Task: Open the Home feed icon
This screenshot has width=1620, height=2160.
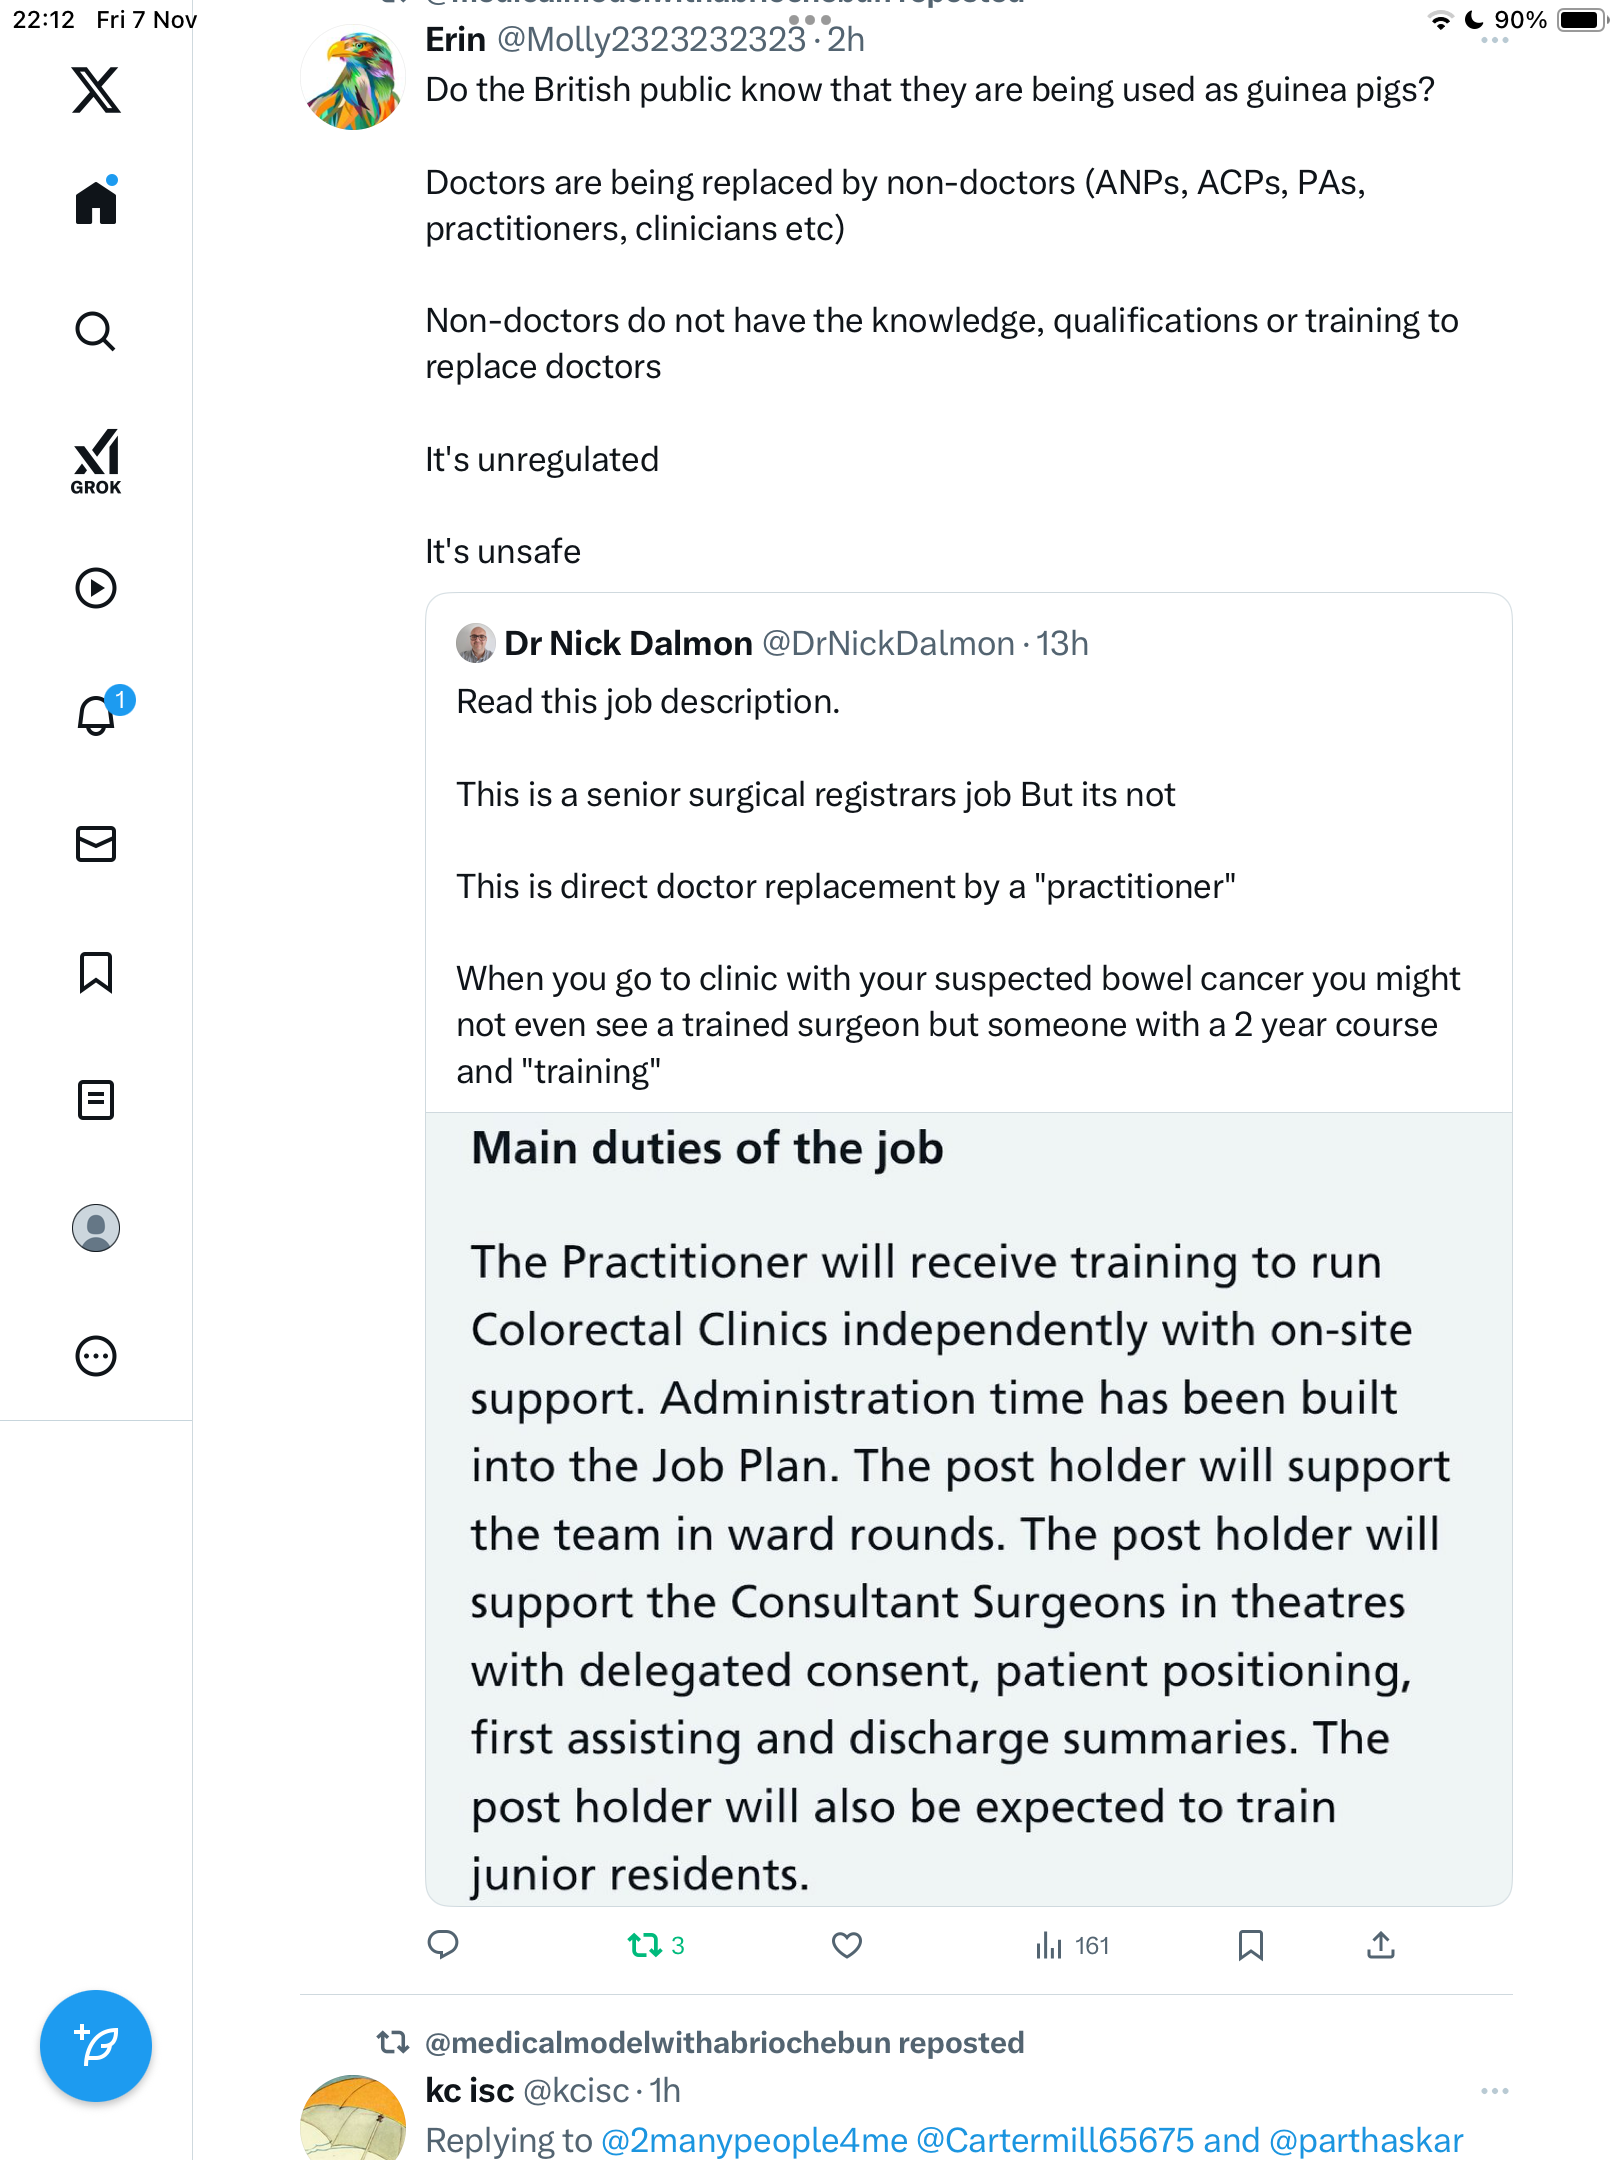Action: [96, 203]
